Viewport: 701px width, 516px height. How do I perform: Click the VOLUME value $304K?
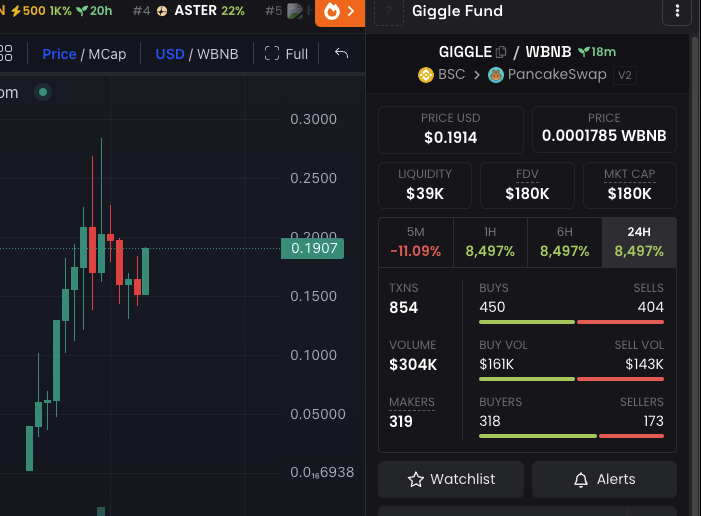pyautogui.click(x=413, y=365)
